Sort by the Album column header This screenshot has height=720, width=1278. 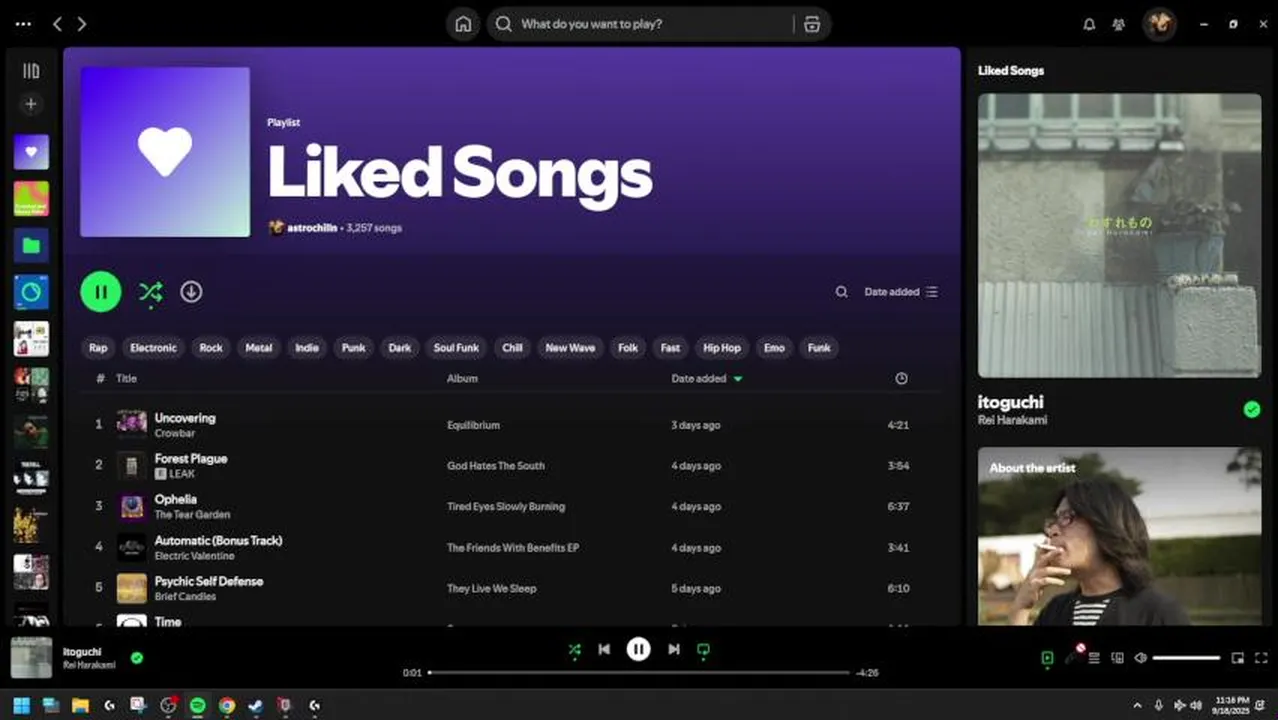click(x=462, y=379)
